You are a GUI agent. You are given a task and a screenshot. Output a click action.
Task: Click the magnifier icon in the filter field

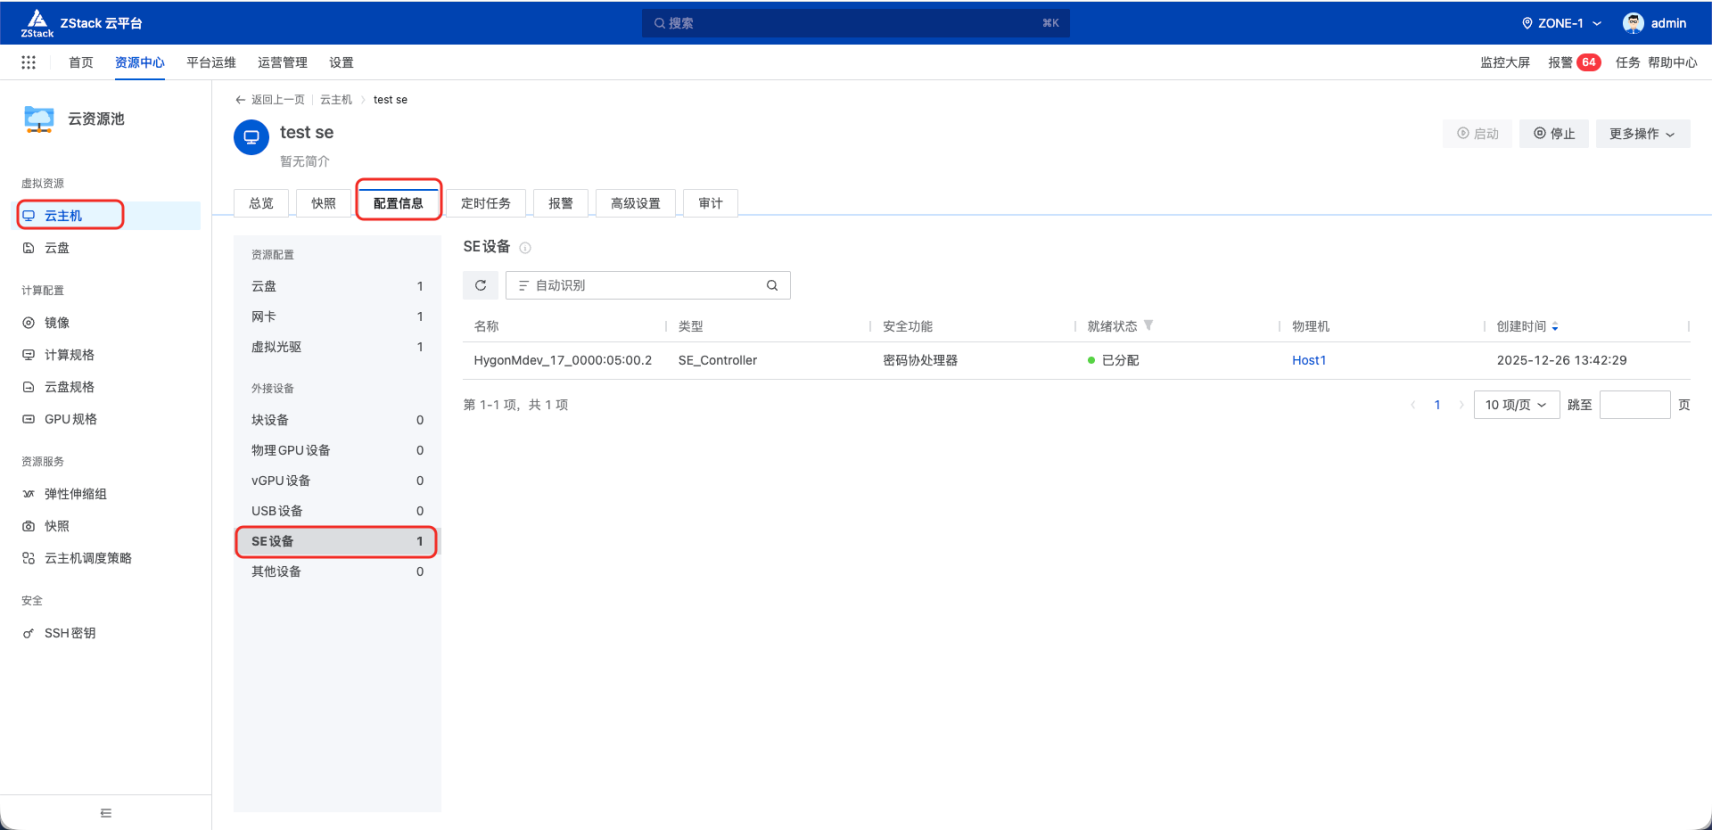772,285
